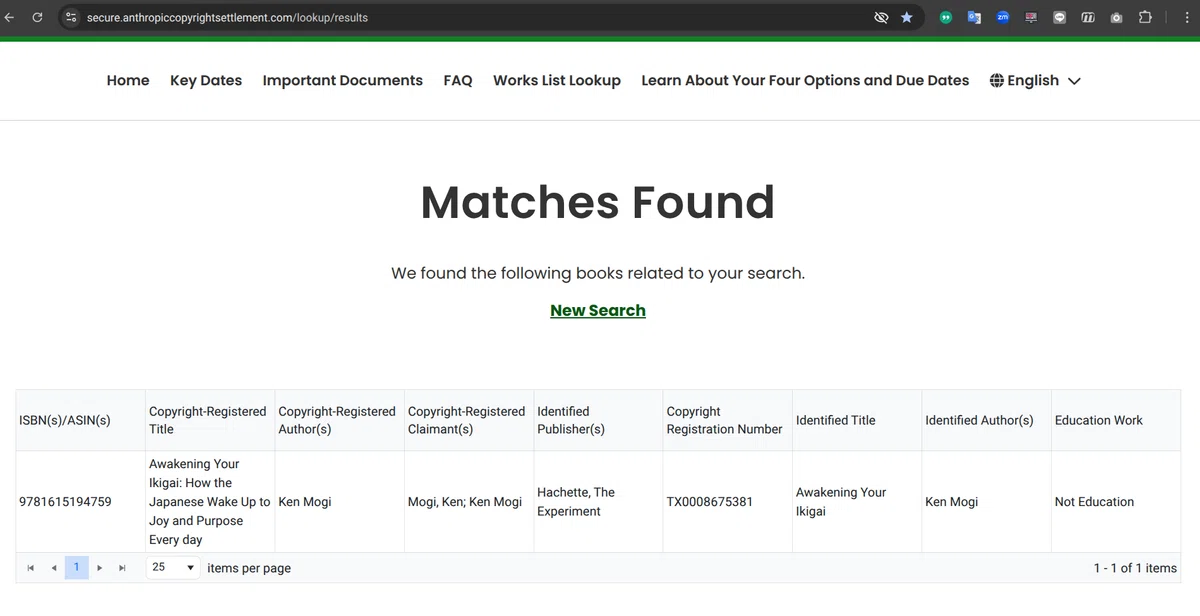Screen dimensions: 1200x616
Task: Open Learn About Your Four Options page
Action: point(805,80)
